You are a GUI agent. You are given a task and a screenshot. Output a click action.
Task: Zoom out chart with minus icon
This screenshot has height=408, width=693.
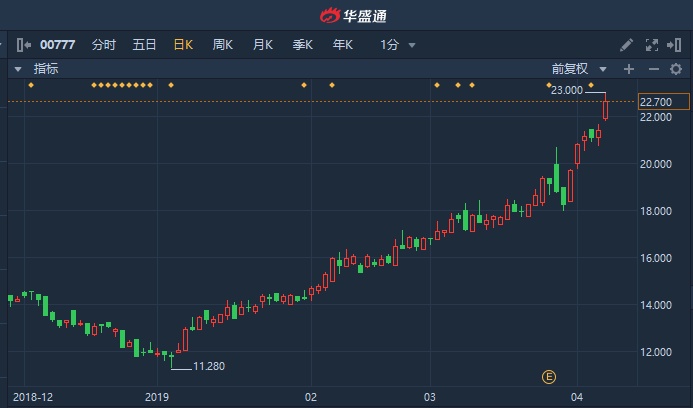pos(654,69)
